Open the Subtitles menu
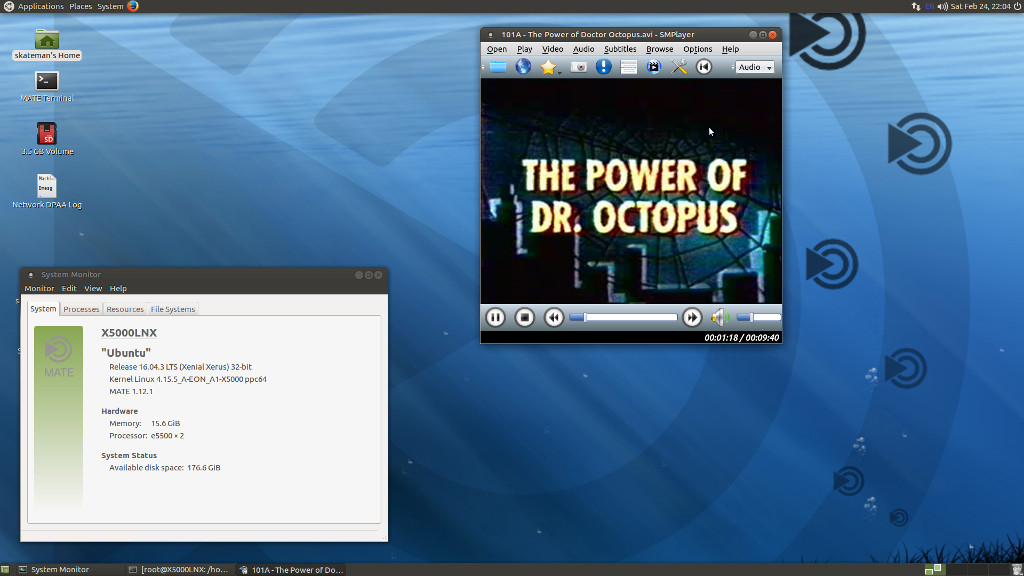The width and height of the screenshot is (1024, 576). (620, 49)
